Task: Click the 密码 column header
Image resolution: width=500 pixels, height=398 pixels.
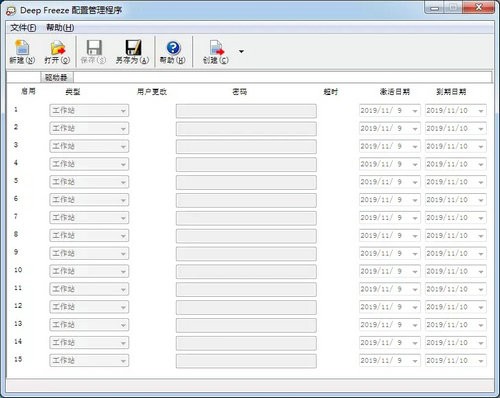Action: pos(240,92)
